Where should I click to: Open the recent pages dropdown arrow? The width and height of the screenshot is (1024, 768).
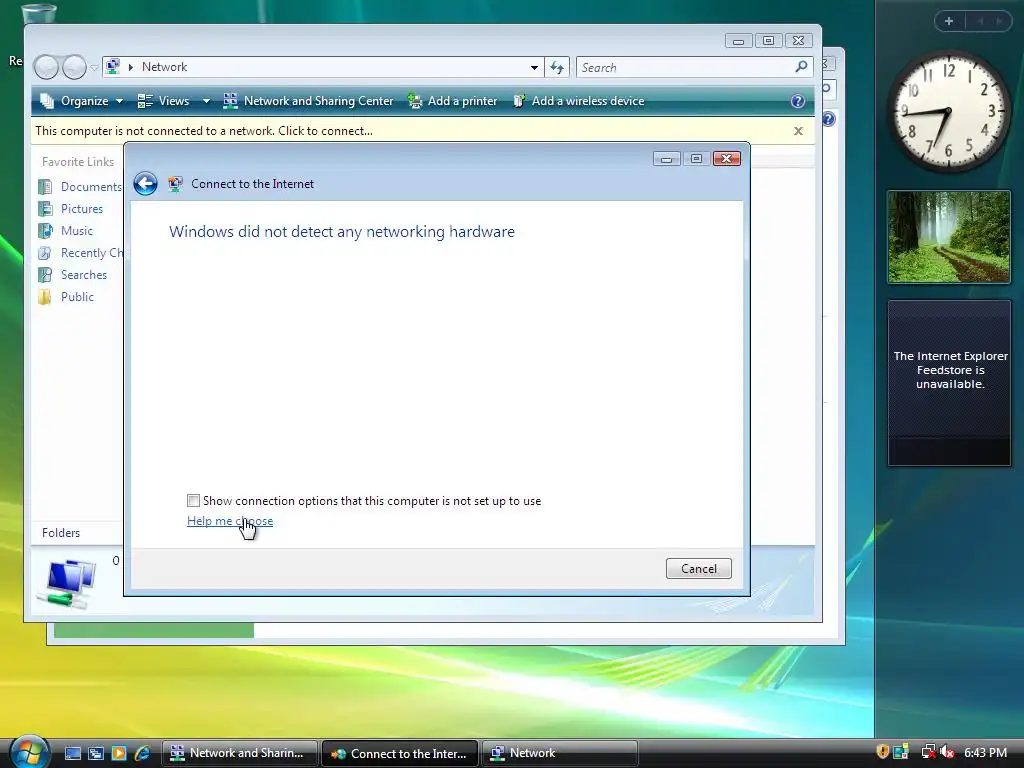[94, 67]
